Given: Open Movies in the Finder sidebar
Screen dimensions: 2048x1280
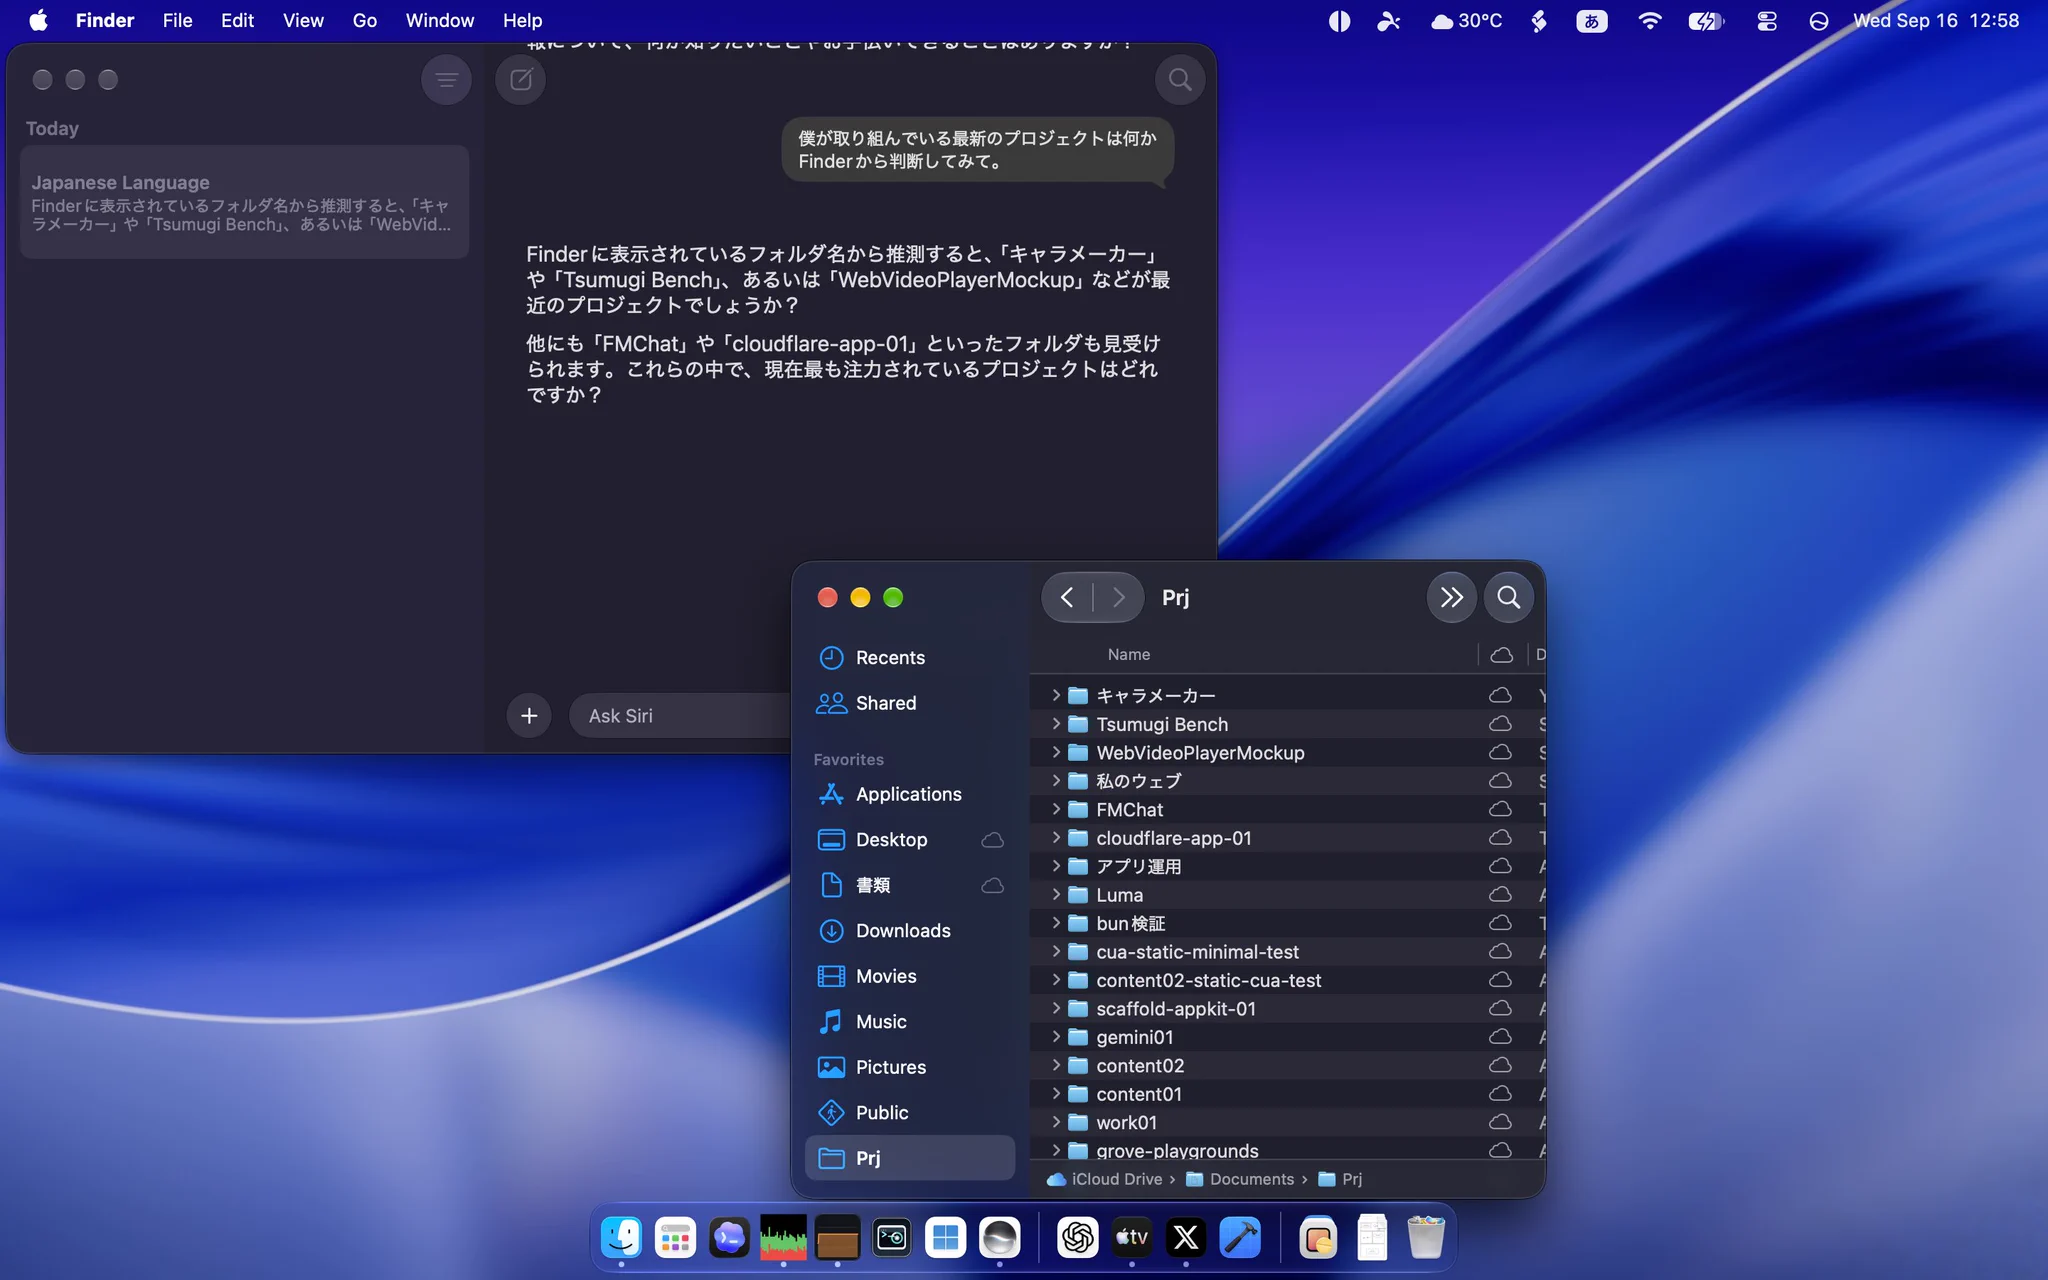Looking at the screenshot, I should [x=910, y=976].
